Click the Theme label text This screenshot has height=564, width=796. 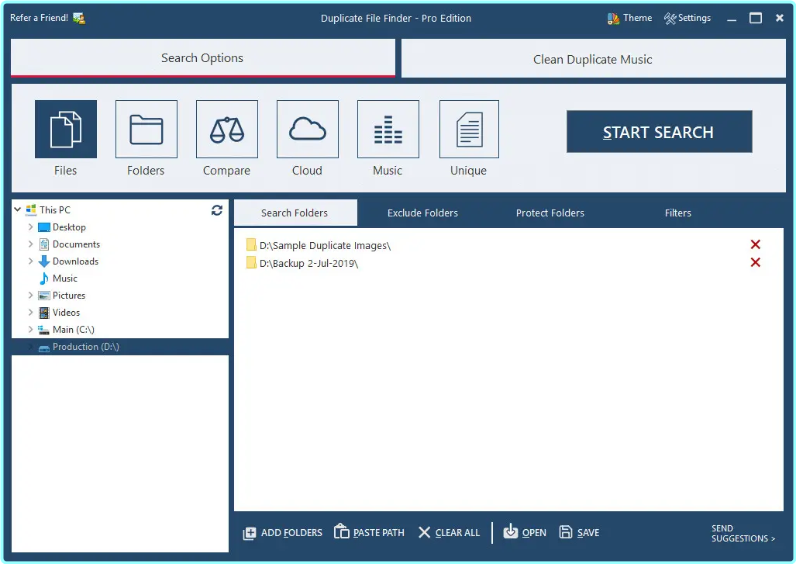click(638, 18)
